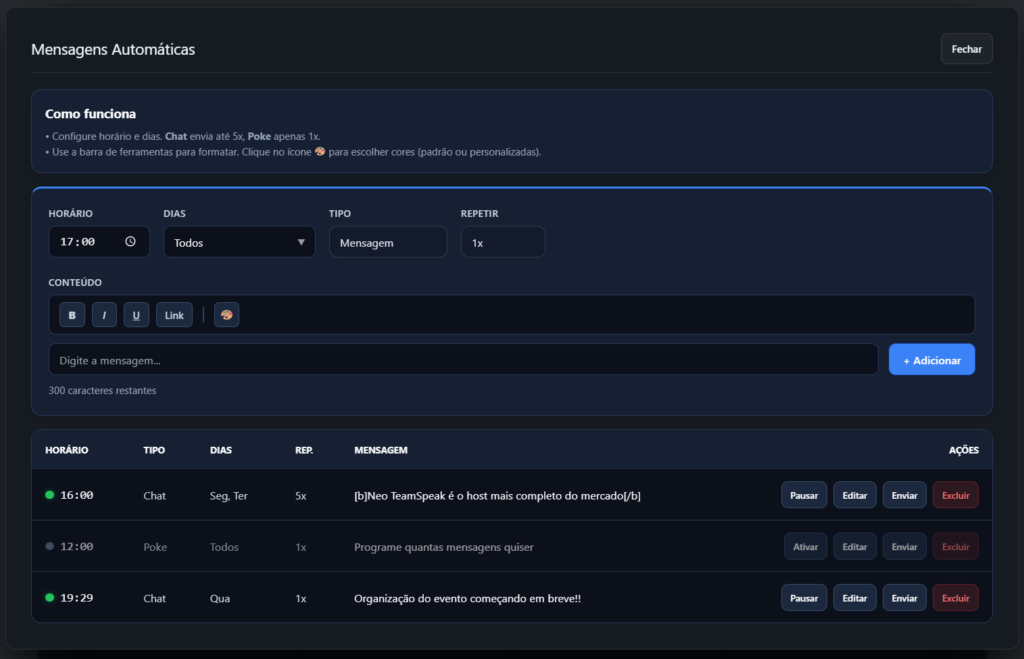Image resolution: width=1024 pixels, height=659 pixels.
Task: Open the REPETIR dropdown showing 1x
Action: tap(502, 241)
